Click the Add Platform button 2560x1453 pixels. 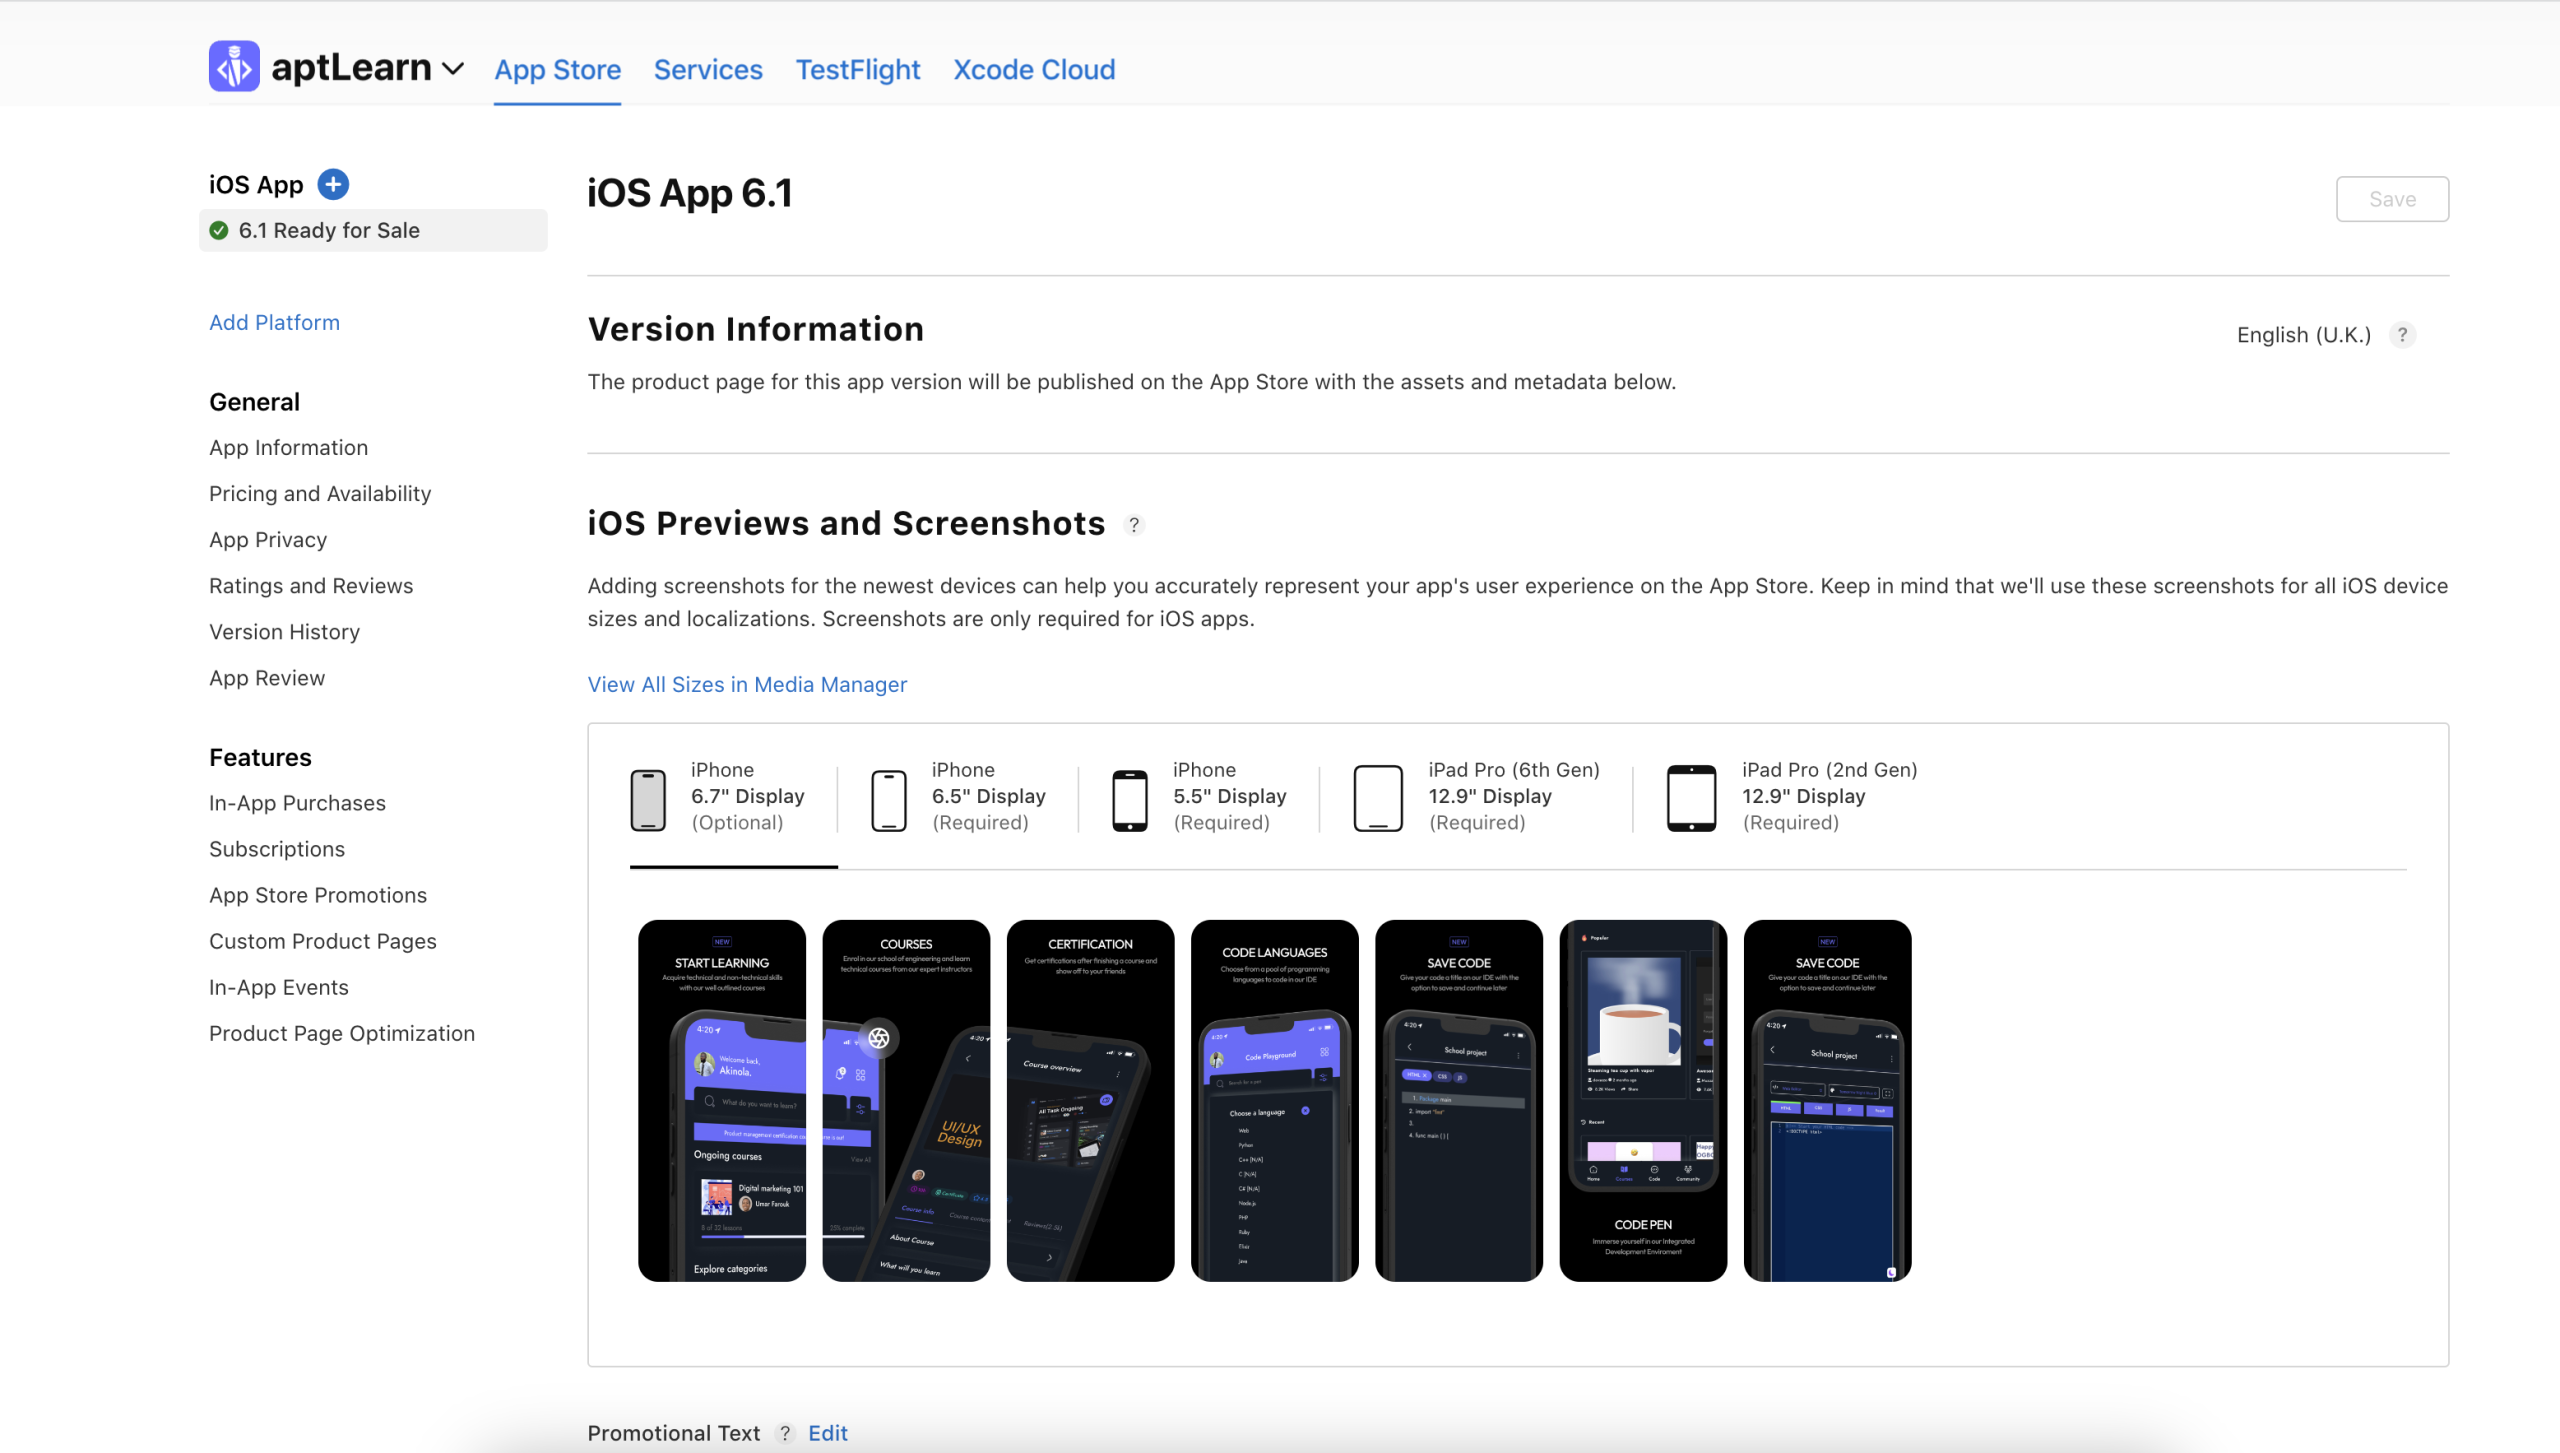coord(274,320)
